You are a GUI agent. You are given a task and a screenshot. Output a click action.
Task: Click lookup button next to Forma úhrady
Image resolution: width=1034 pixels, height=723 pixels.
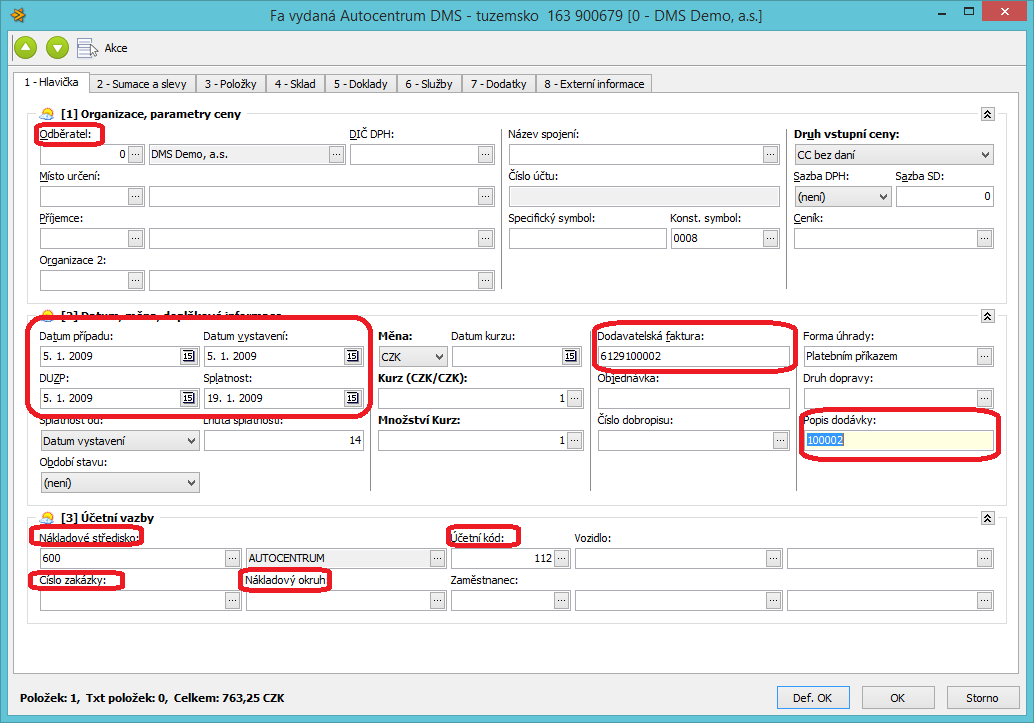(985, 356)
